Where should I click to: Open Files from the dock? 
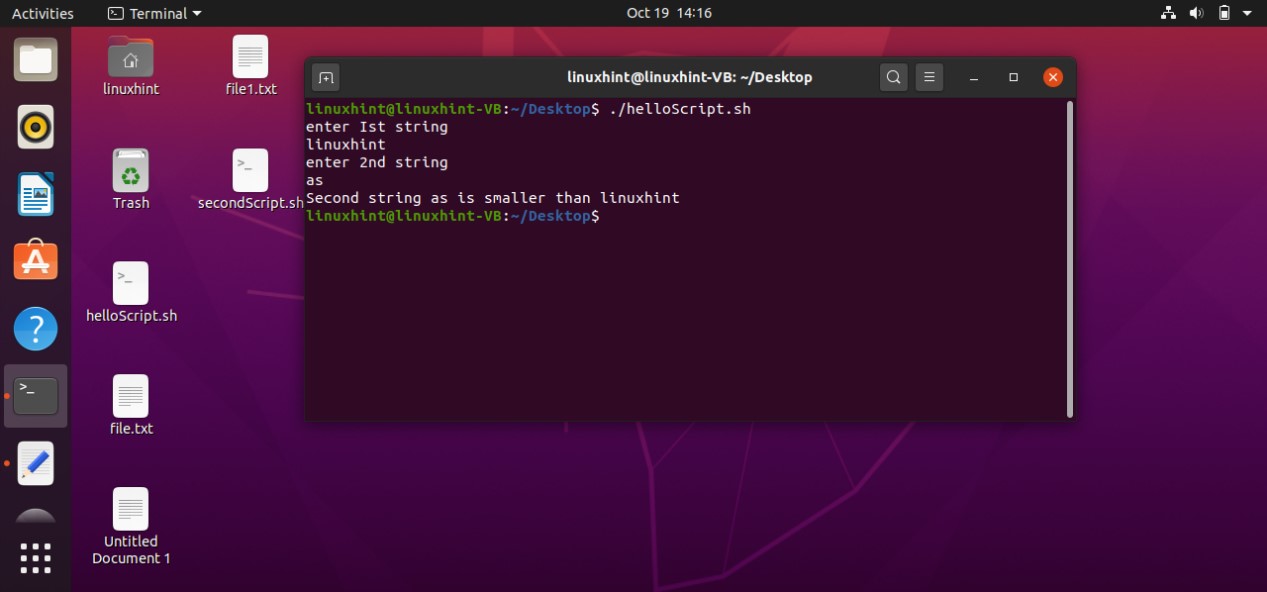point(36,59)
